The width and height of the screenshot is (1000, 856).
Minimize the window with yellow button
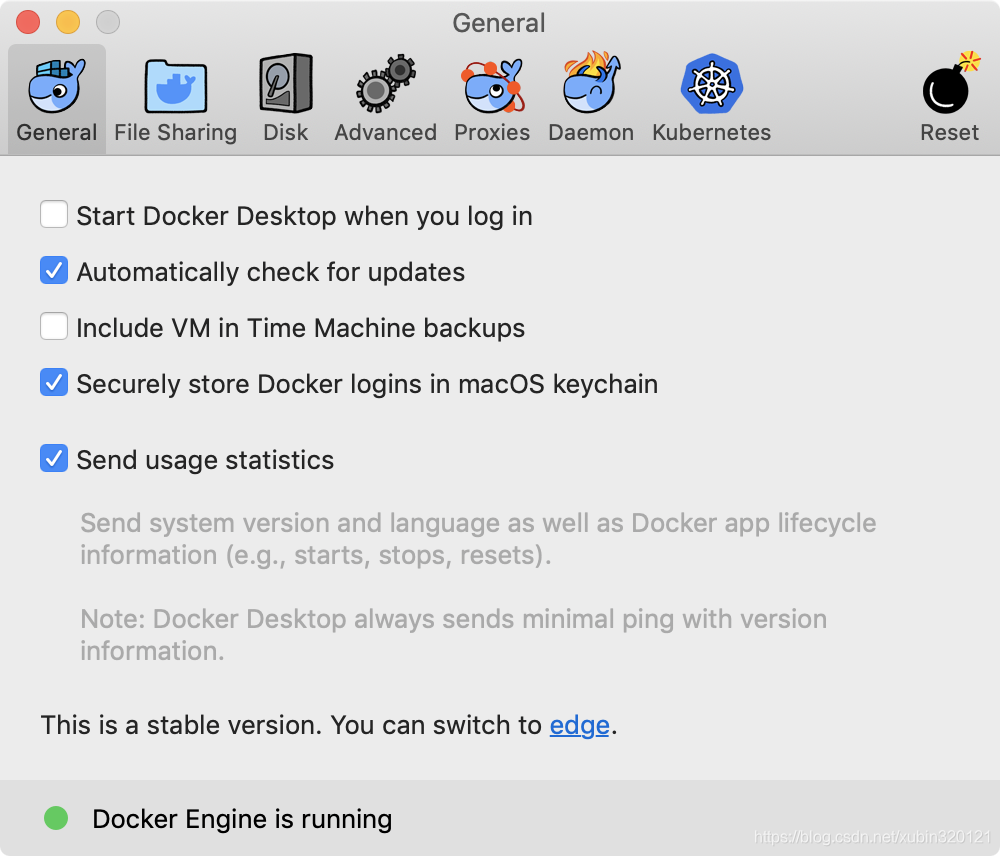coord(68,22)
